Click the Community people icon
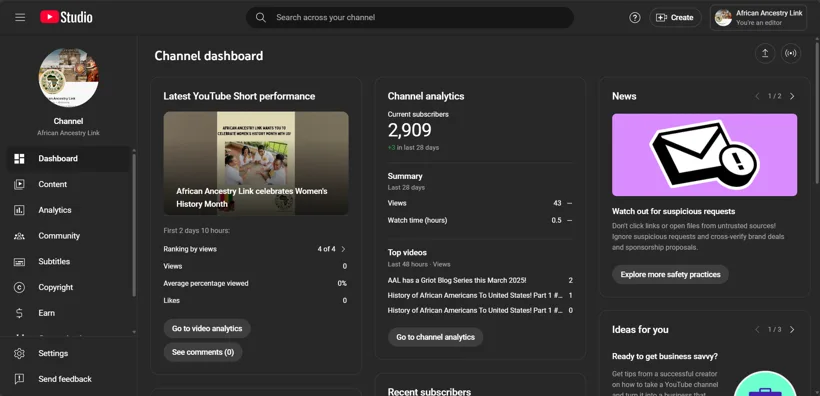Viewport: 820px width, 396px height. (19, 236)
